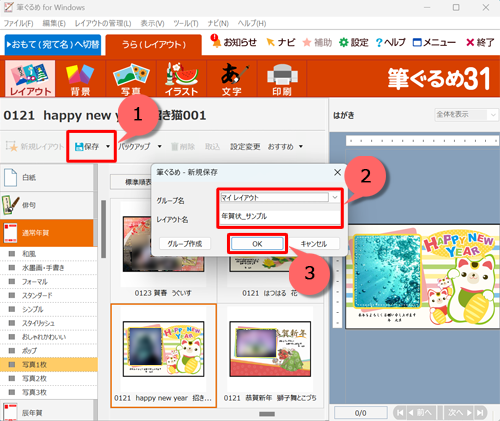Select the うら(レイアウト) tab
The width and height of the screenshot is (500, 421).
pos(154,45)
